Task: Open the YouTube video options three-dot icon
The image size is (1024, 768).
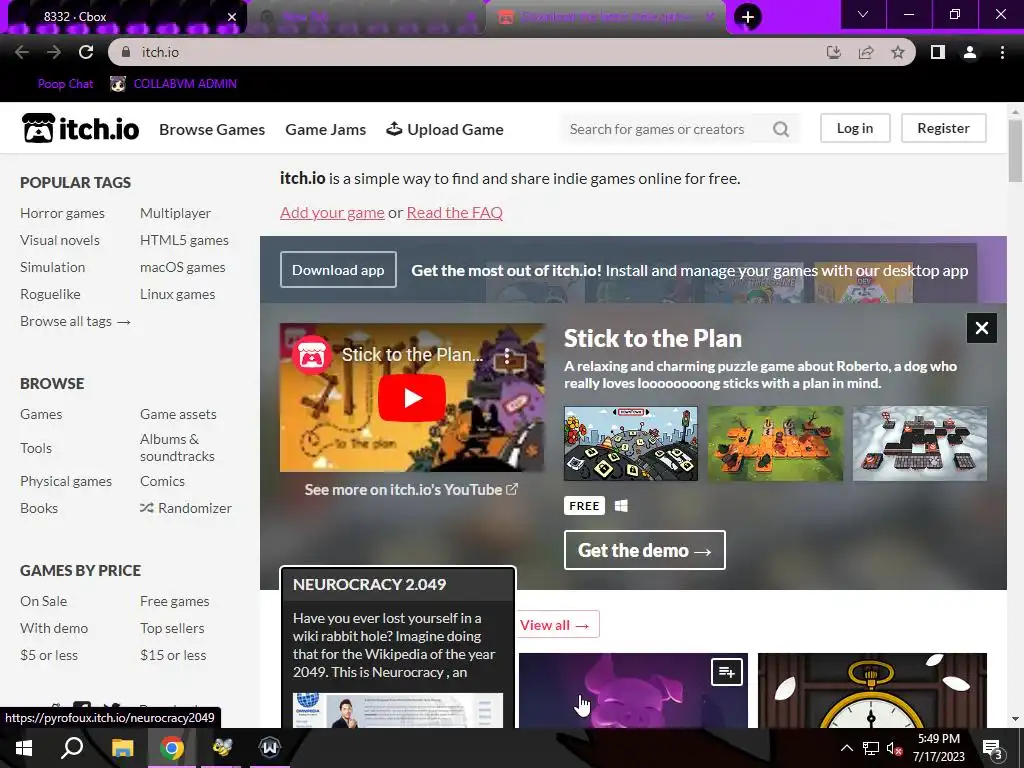Action: [507, 356]
